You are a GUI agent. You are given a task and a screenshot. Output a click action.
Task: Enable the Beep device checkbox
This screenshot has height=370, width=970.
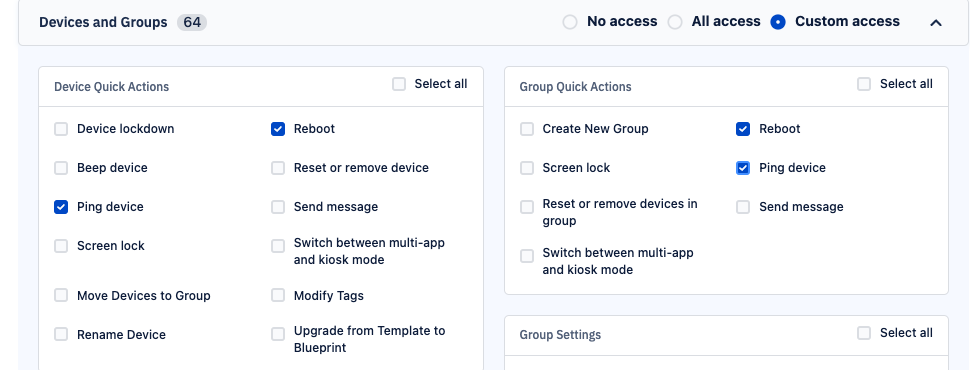click(61, 168)
